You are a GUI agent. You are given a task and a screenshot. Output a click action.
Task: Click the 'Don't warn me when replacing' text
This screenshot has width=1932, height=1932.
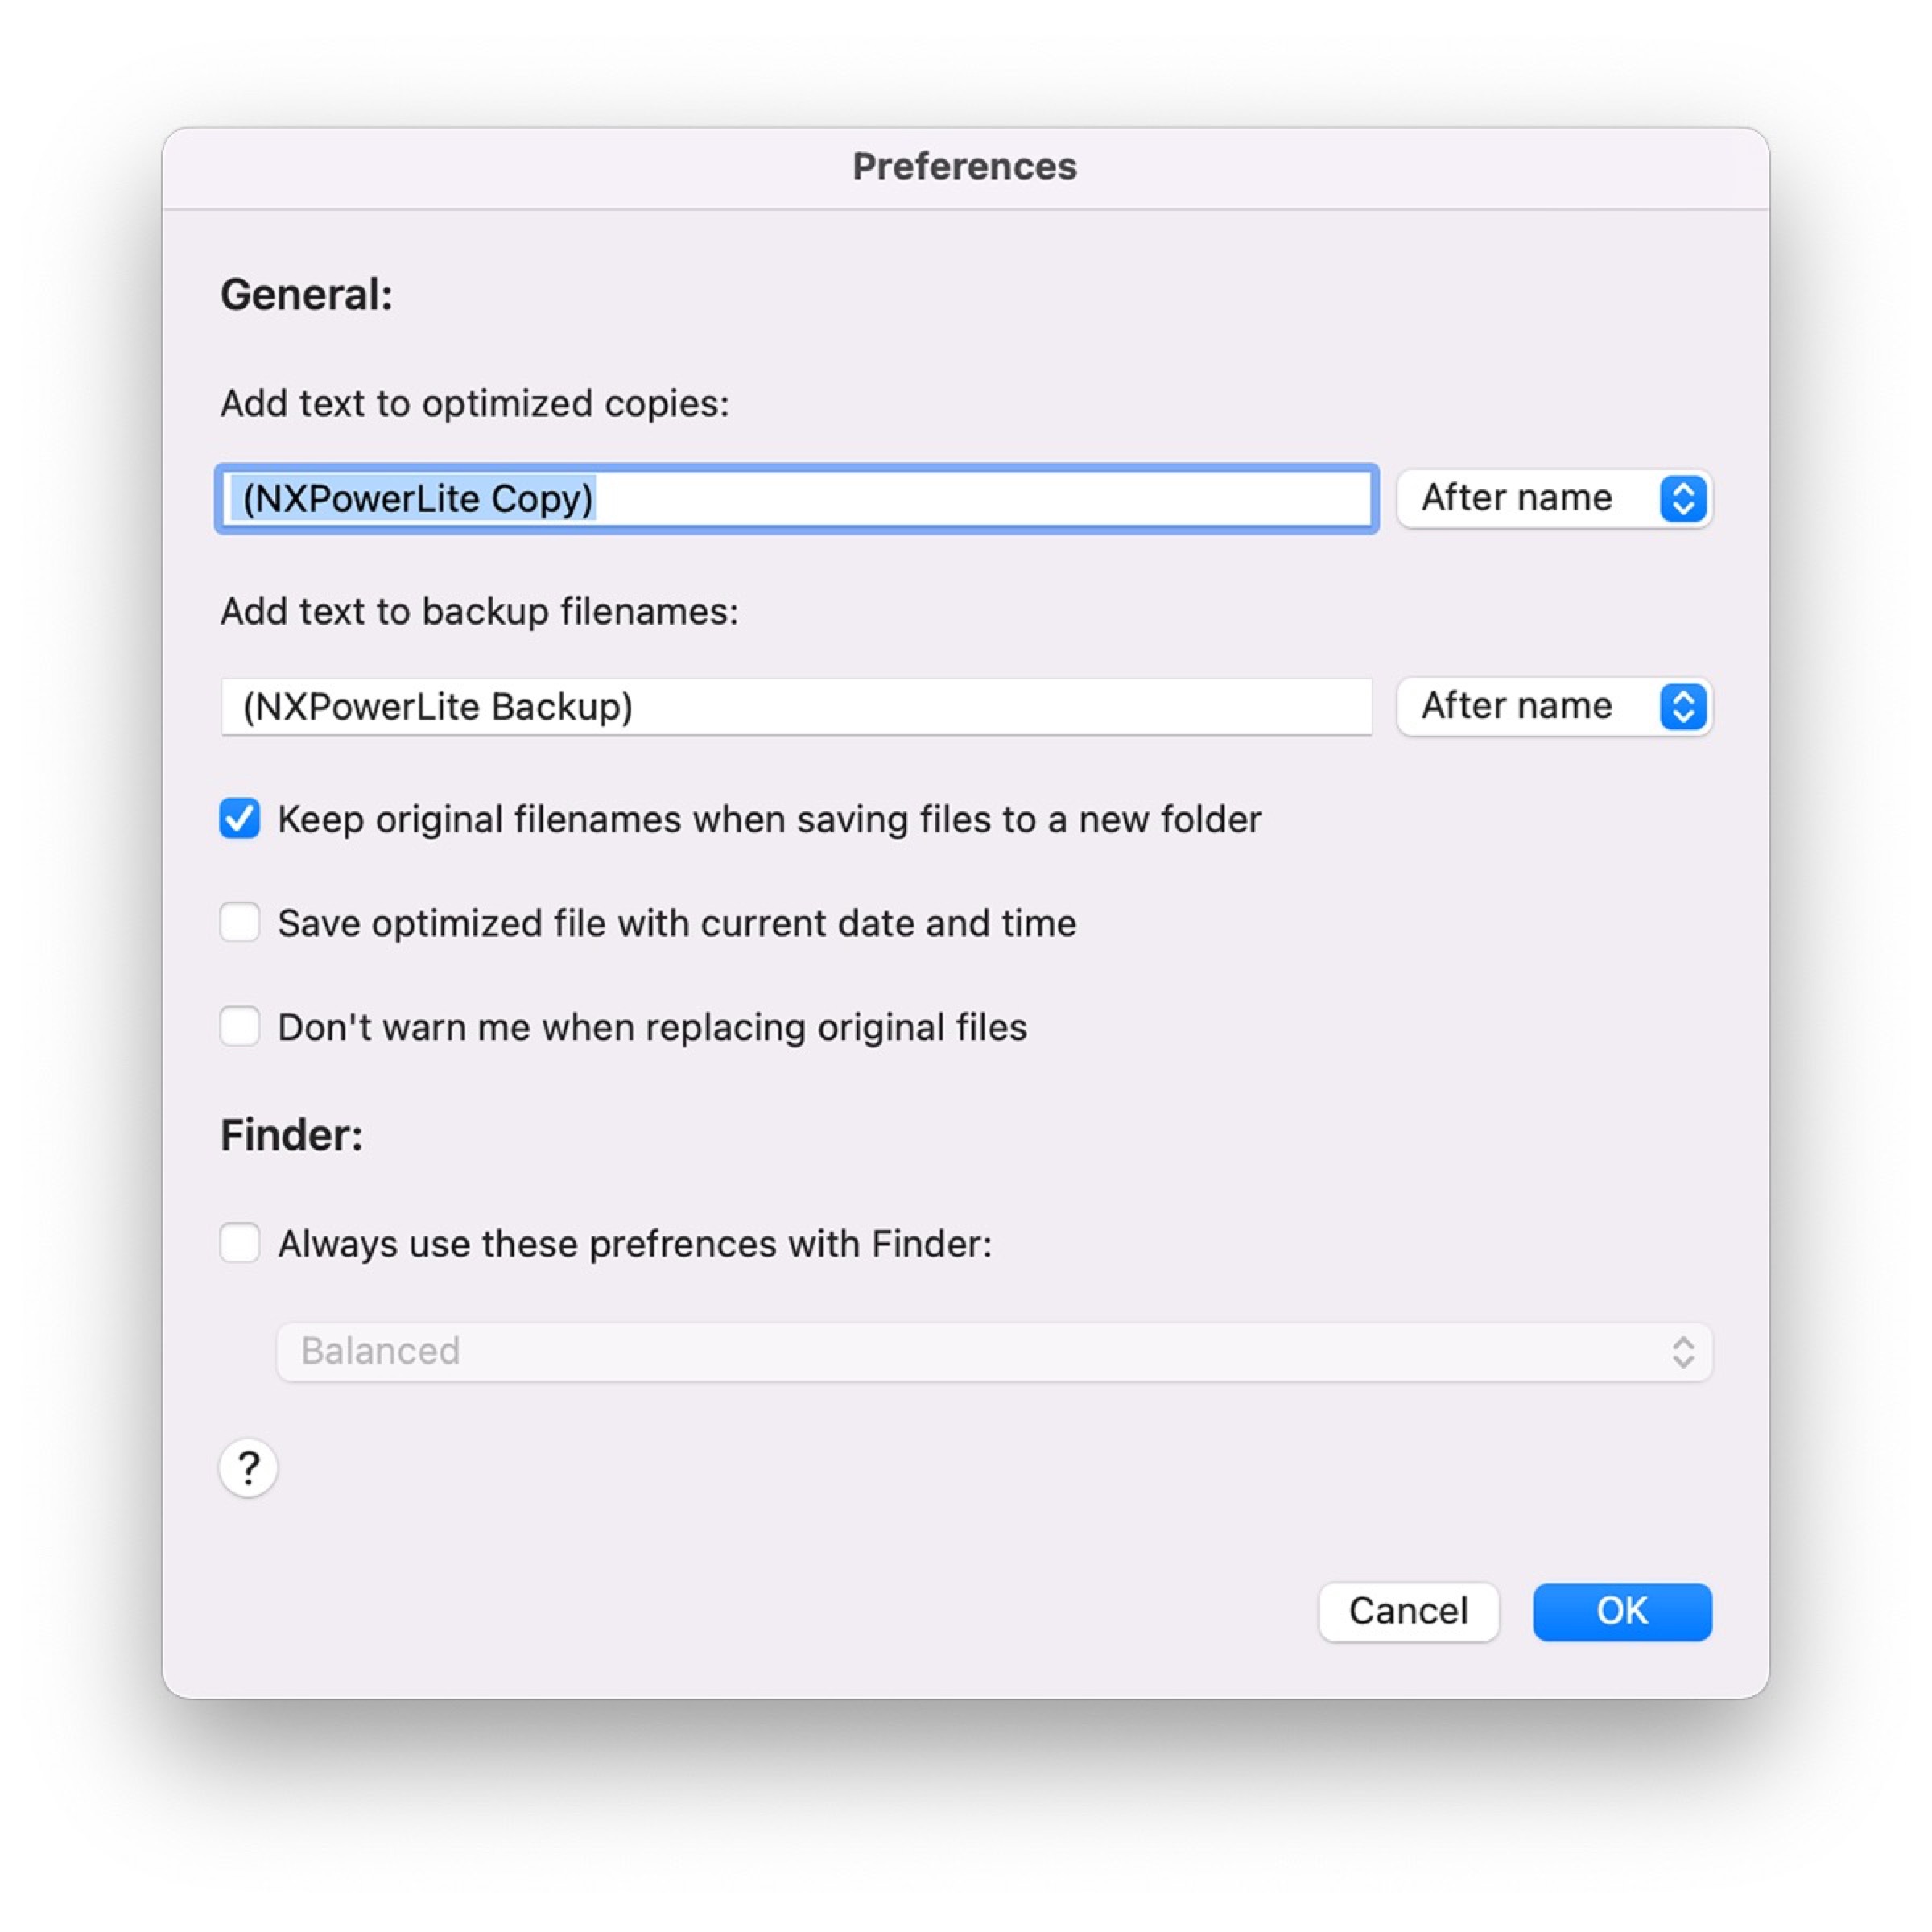coord(652,1027)
